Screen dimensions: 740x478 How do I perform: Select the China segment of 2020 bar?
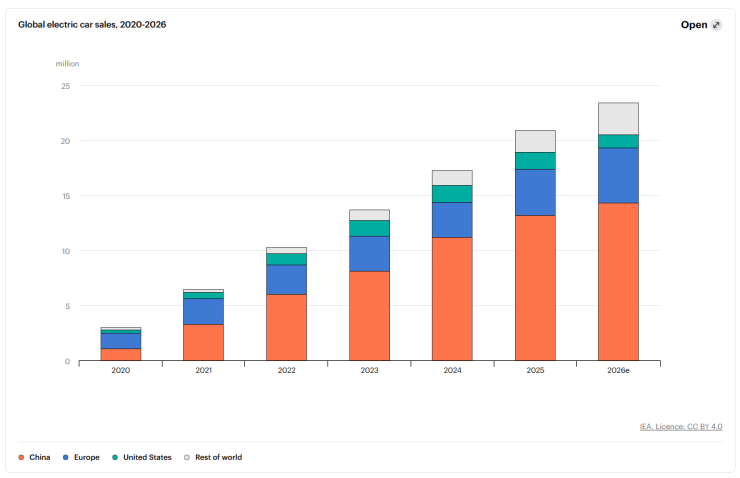[121, 354]
